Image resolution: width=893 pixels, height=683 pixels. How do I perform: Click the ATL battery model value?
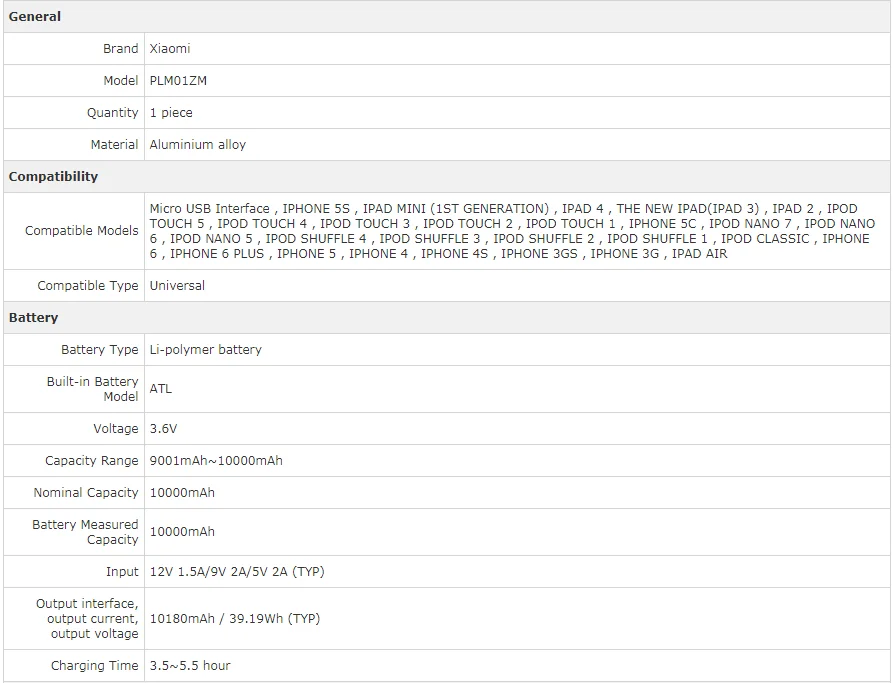click(x=161, y=388)
